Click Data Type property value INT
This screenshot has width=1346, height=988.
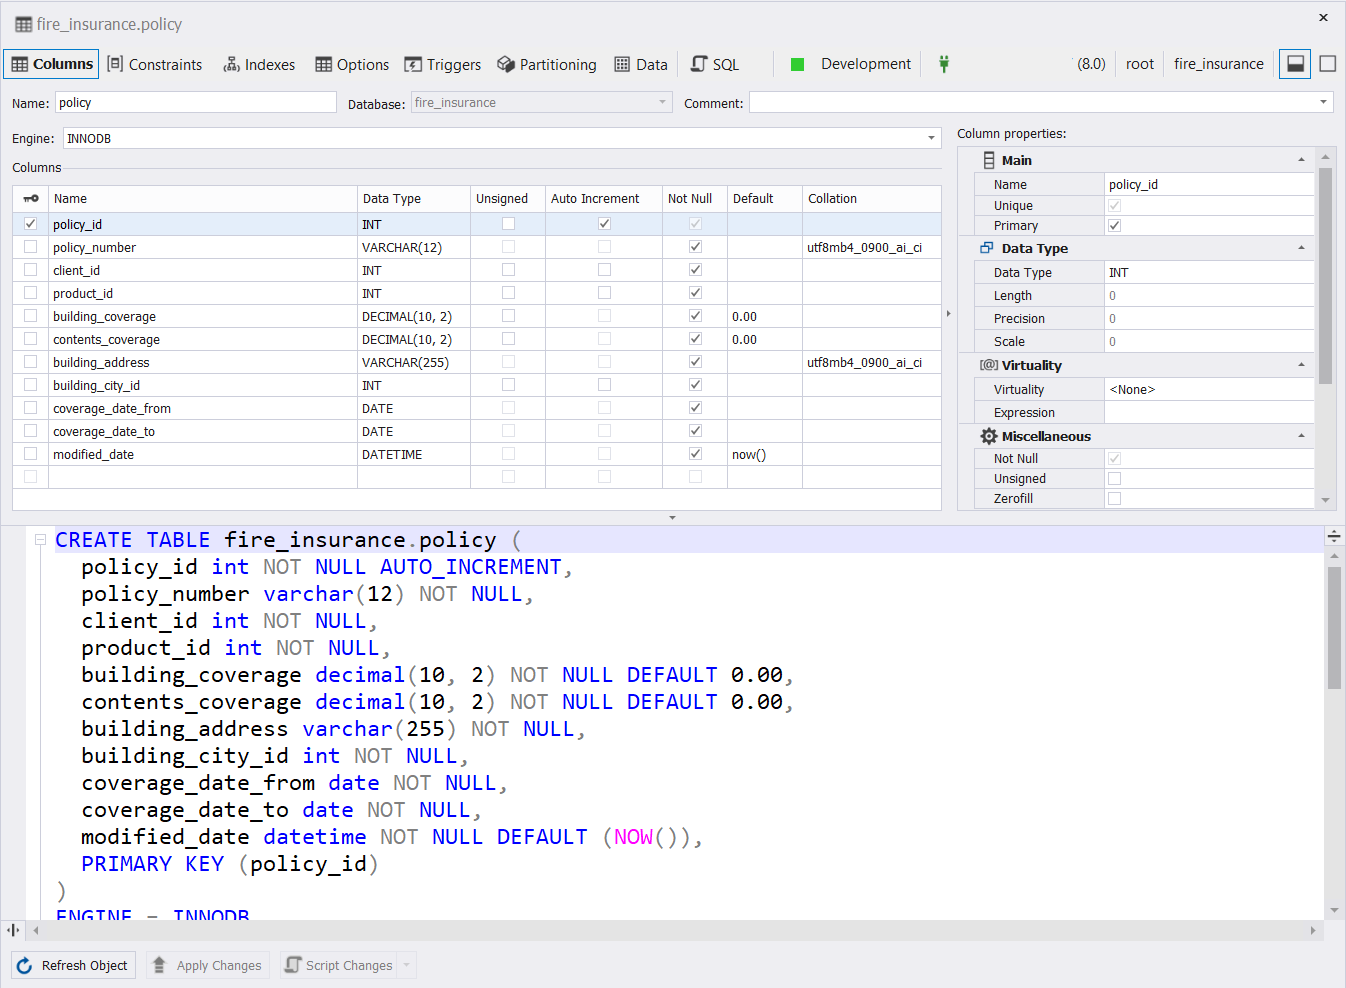click(x=1209, y=272)
